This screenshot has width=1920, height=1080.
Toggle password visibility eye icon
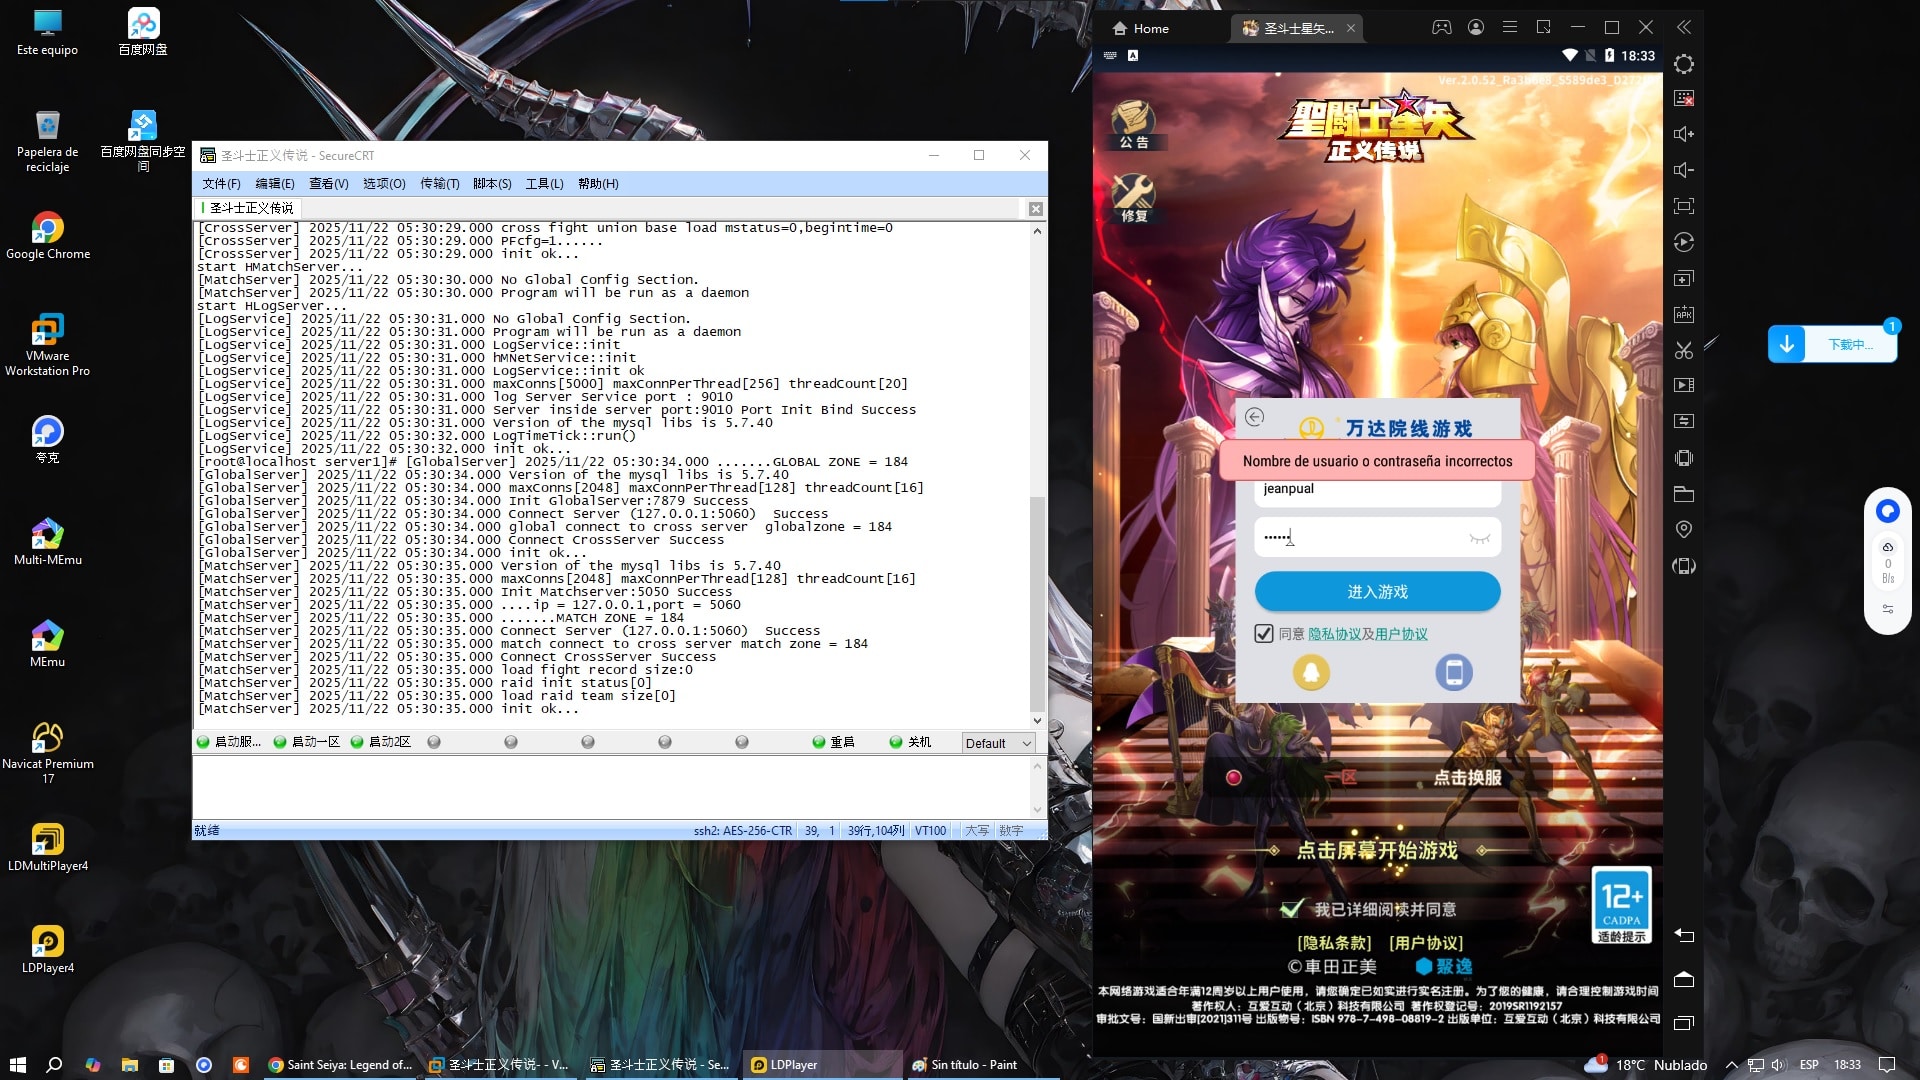pos(1479,538)
